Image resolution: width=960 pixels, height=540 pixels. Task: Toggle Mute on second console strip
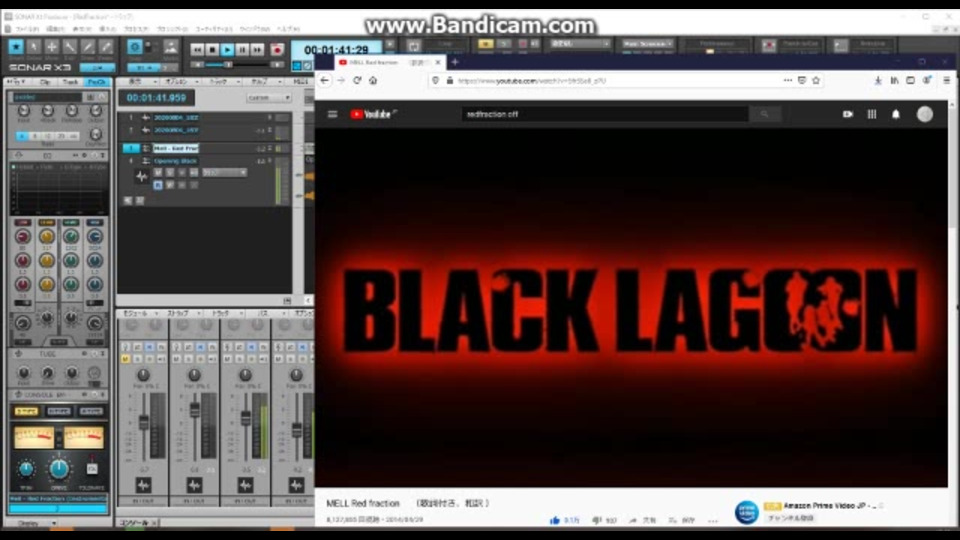click(x=176, y=359)
